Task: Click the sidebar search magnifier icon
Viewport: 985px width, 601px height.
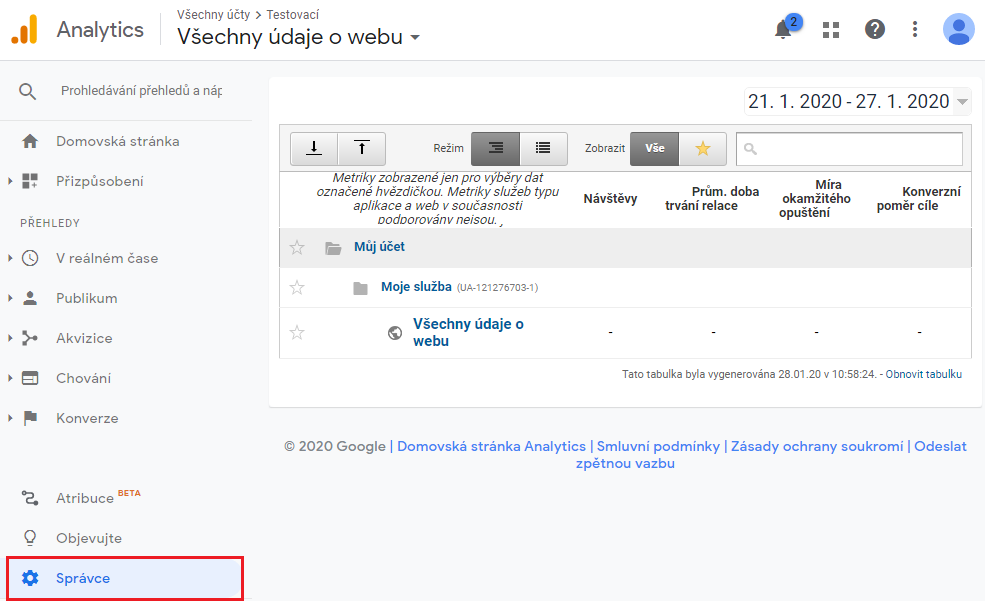Action: 27,91
